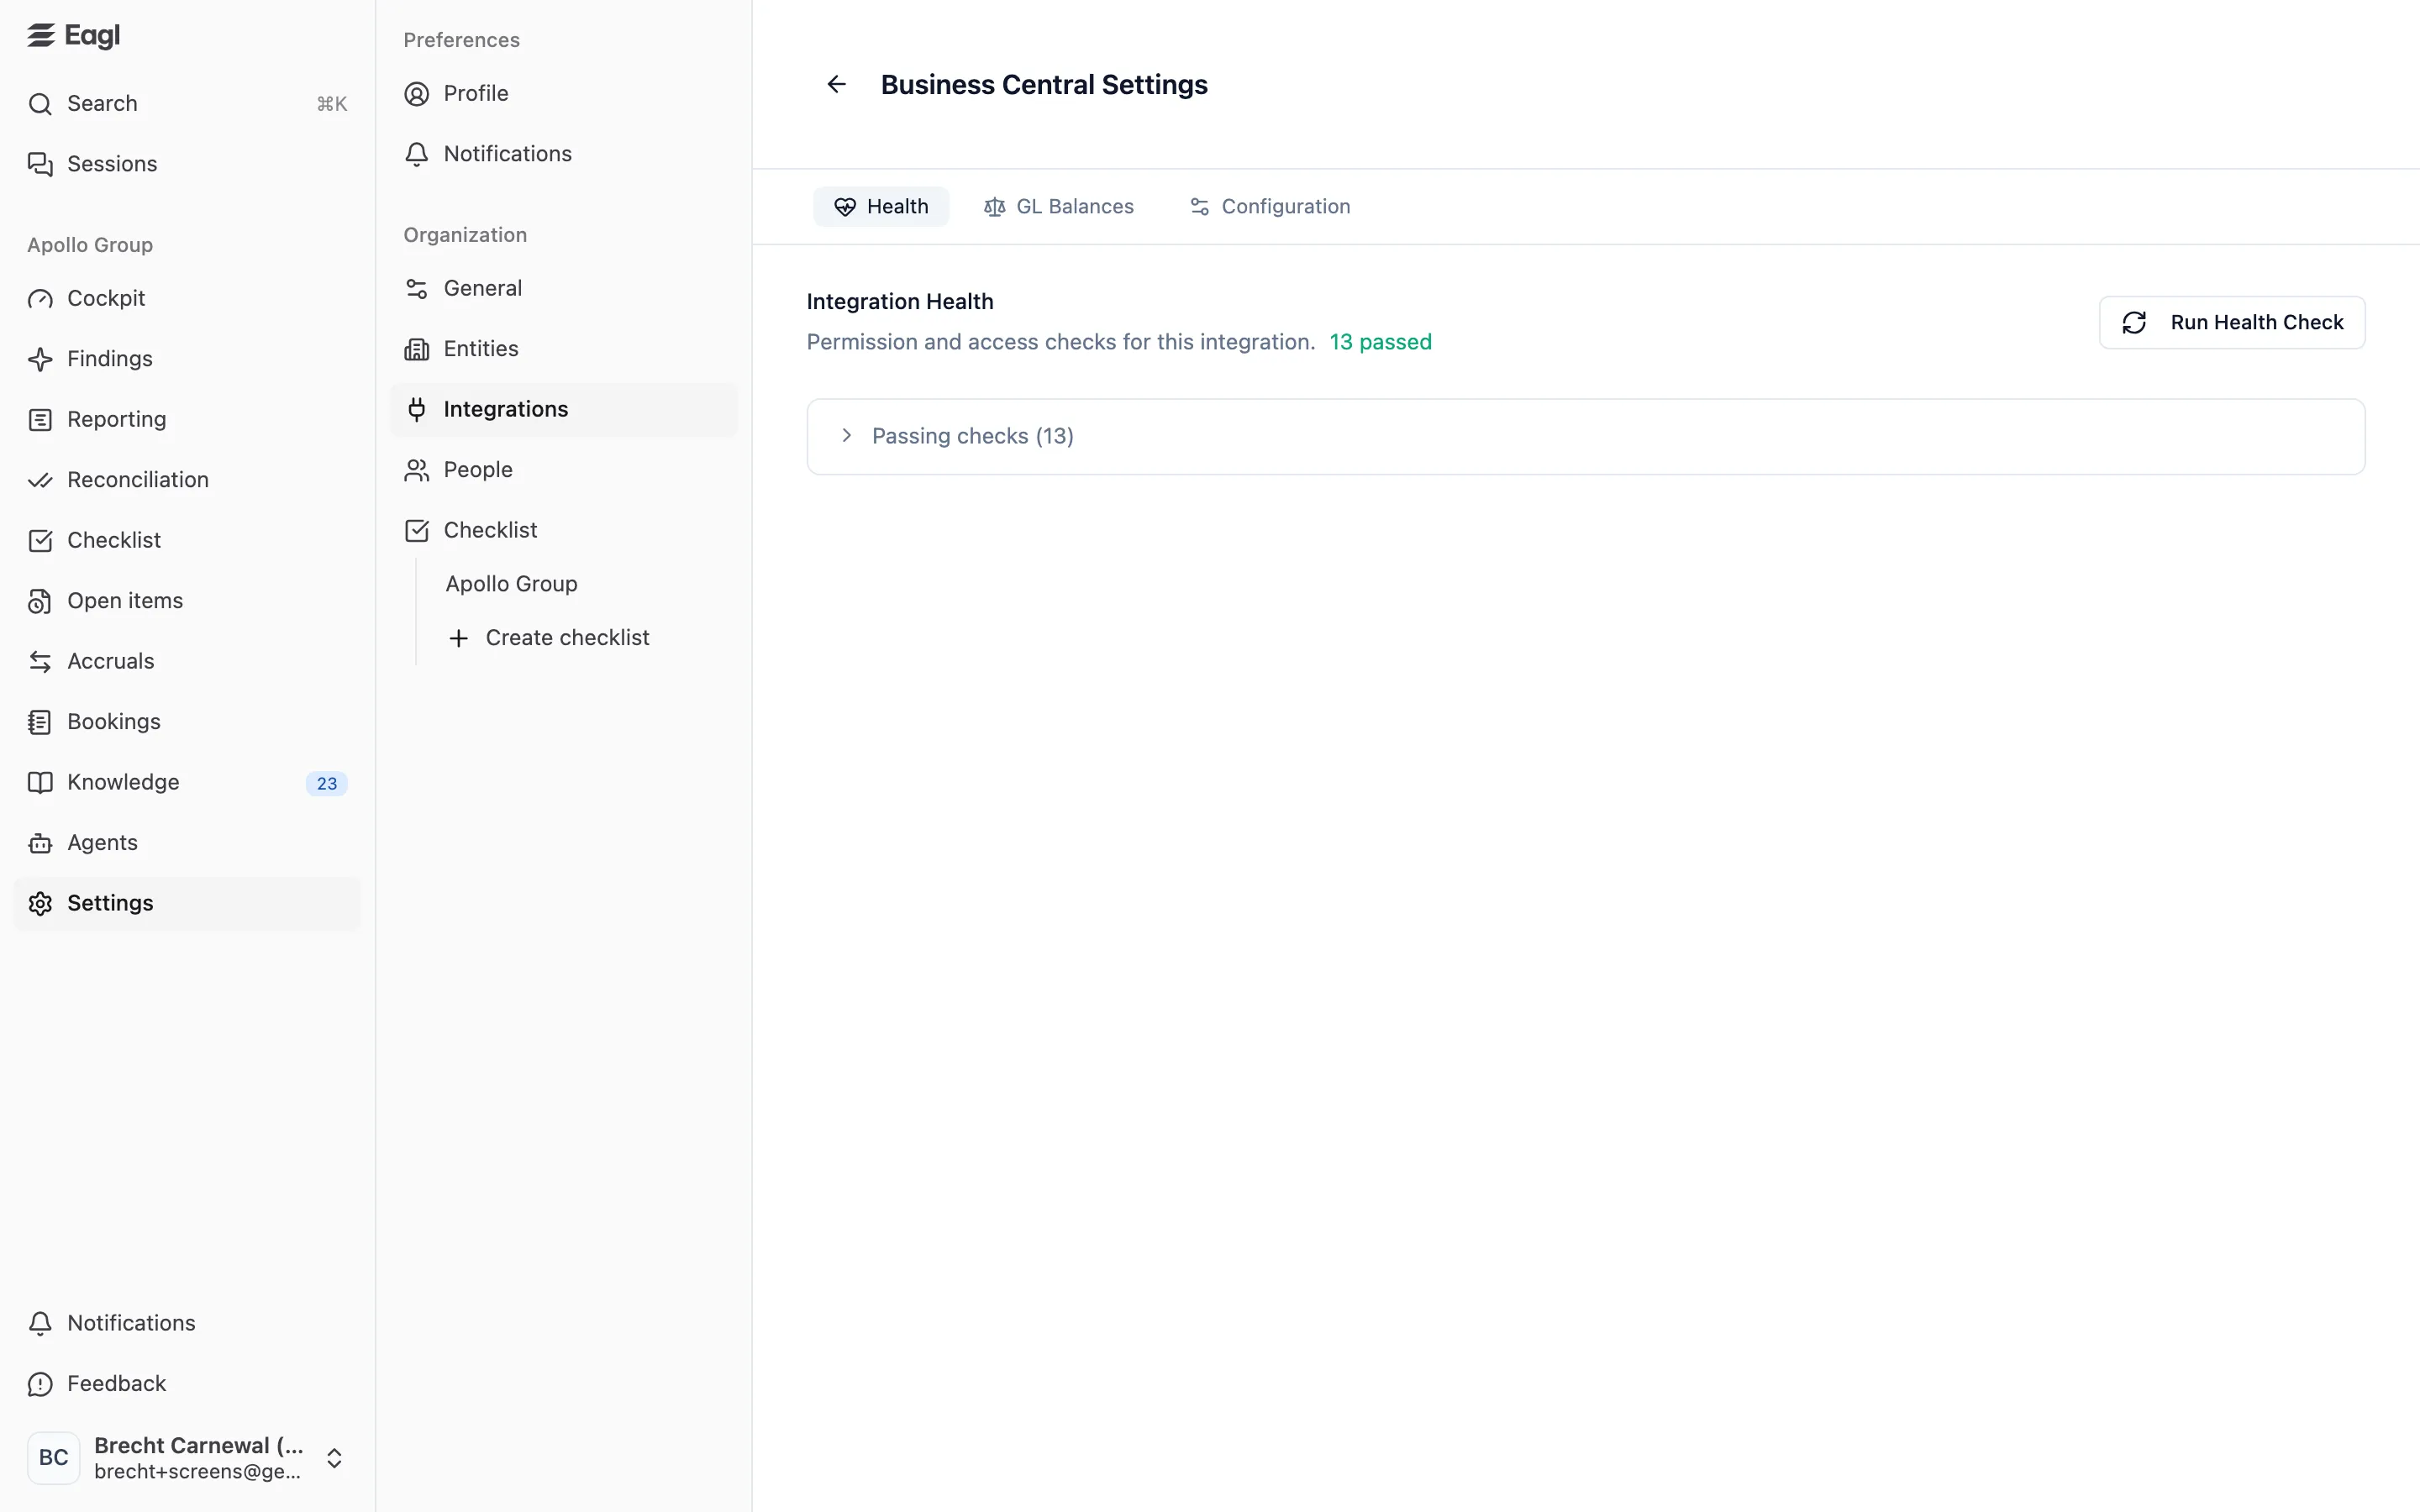Click the Eagl logo
2420x1512 pixels.
73,36
